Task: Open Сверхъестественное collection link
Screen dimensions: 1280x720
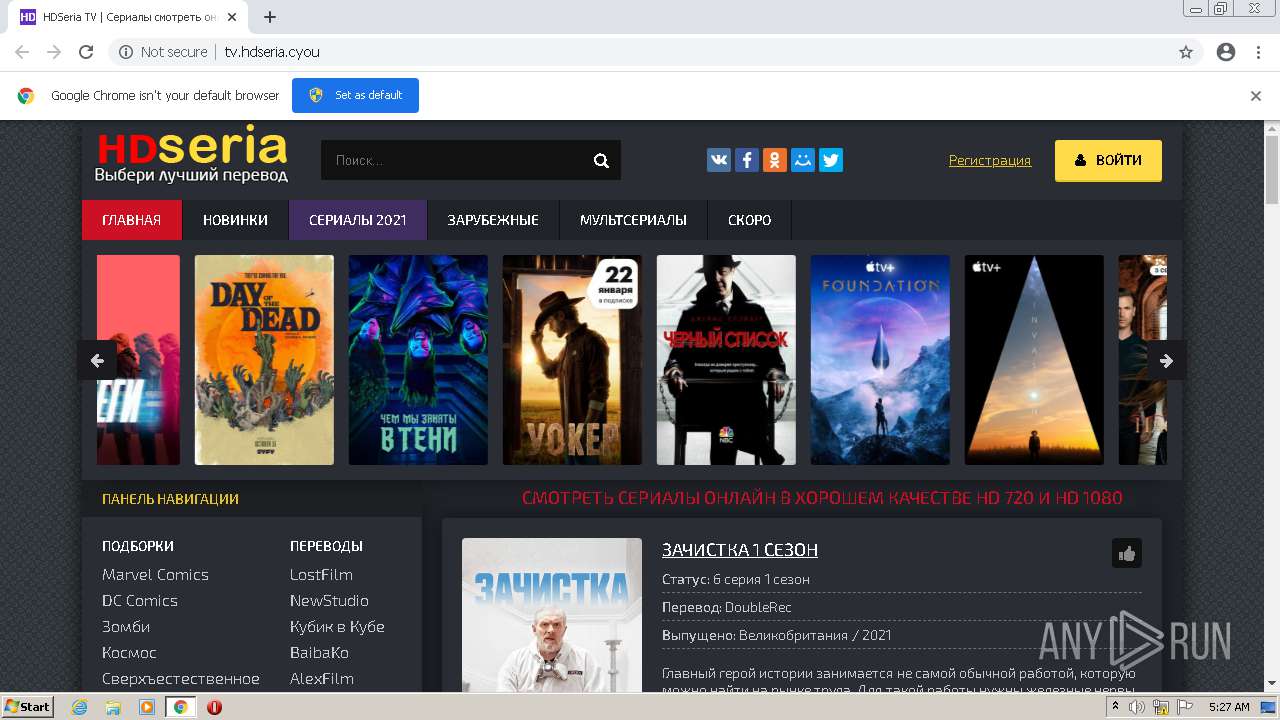Action: tap(181, 678)
